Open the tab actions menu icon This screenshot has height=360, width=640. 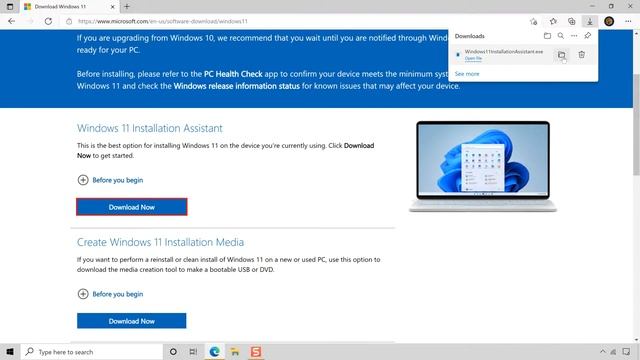(10, 7)
